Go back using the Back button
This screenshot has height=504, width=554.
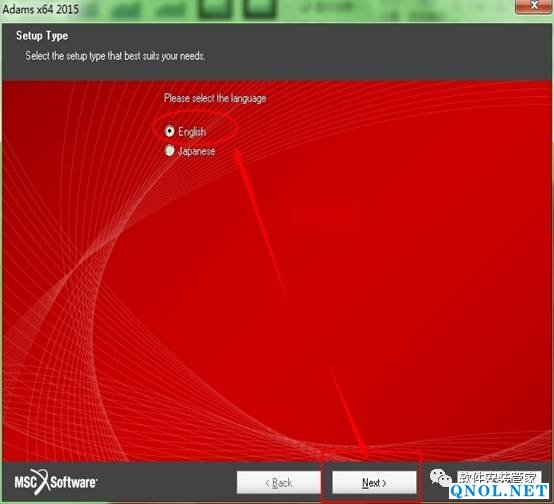(x=279, y=482)
